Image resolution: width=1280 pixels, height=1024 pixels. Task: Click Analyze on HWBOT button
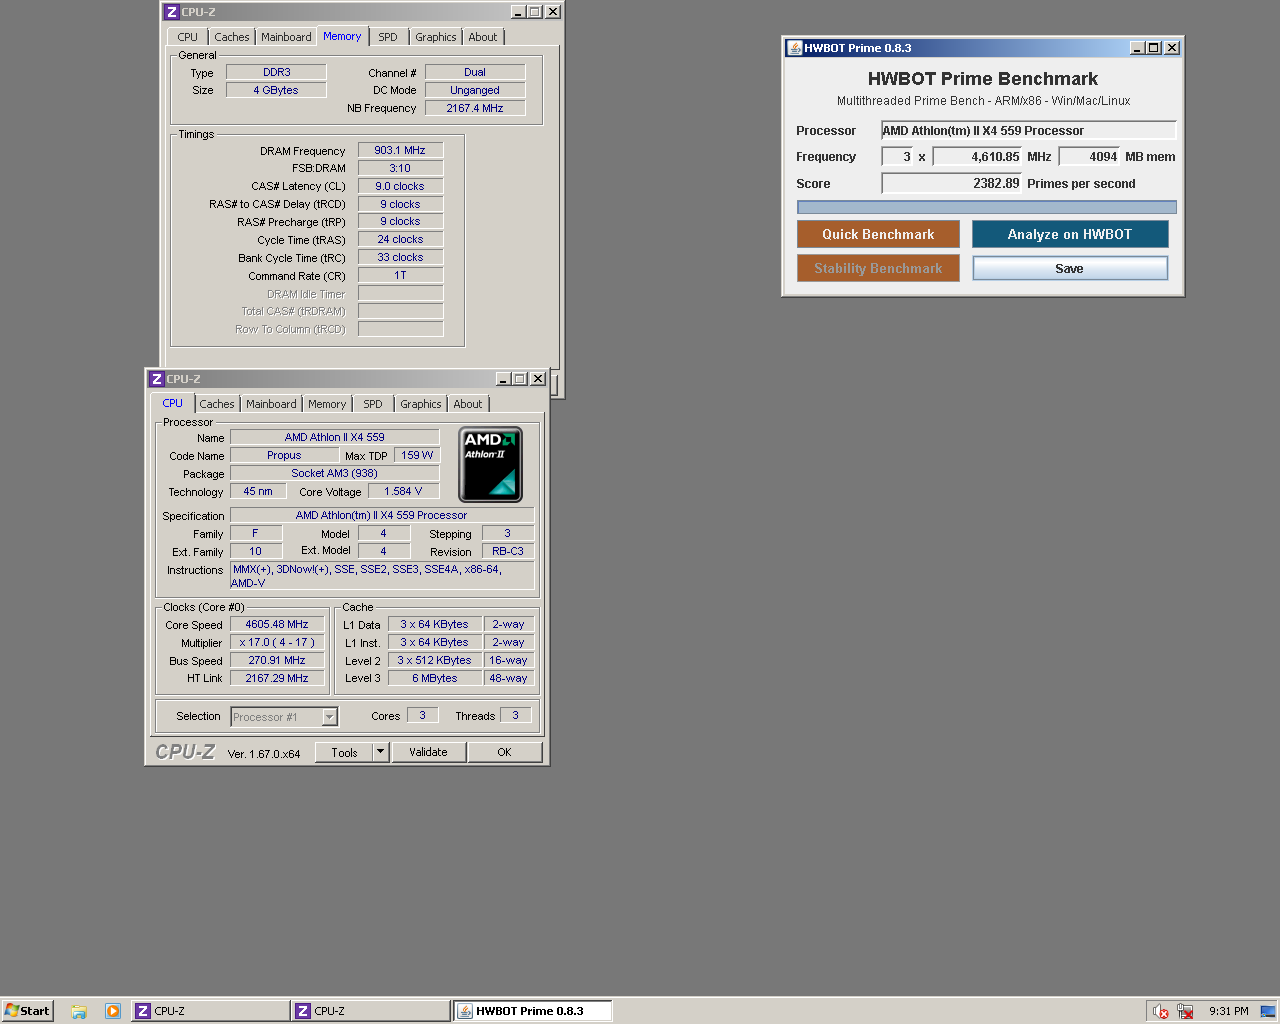1070,234
